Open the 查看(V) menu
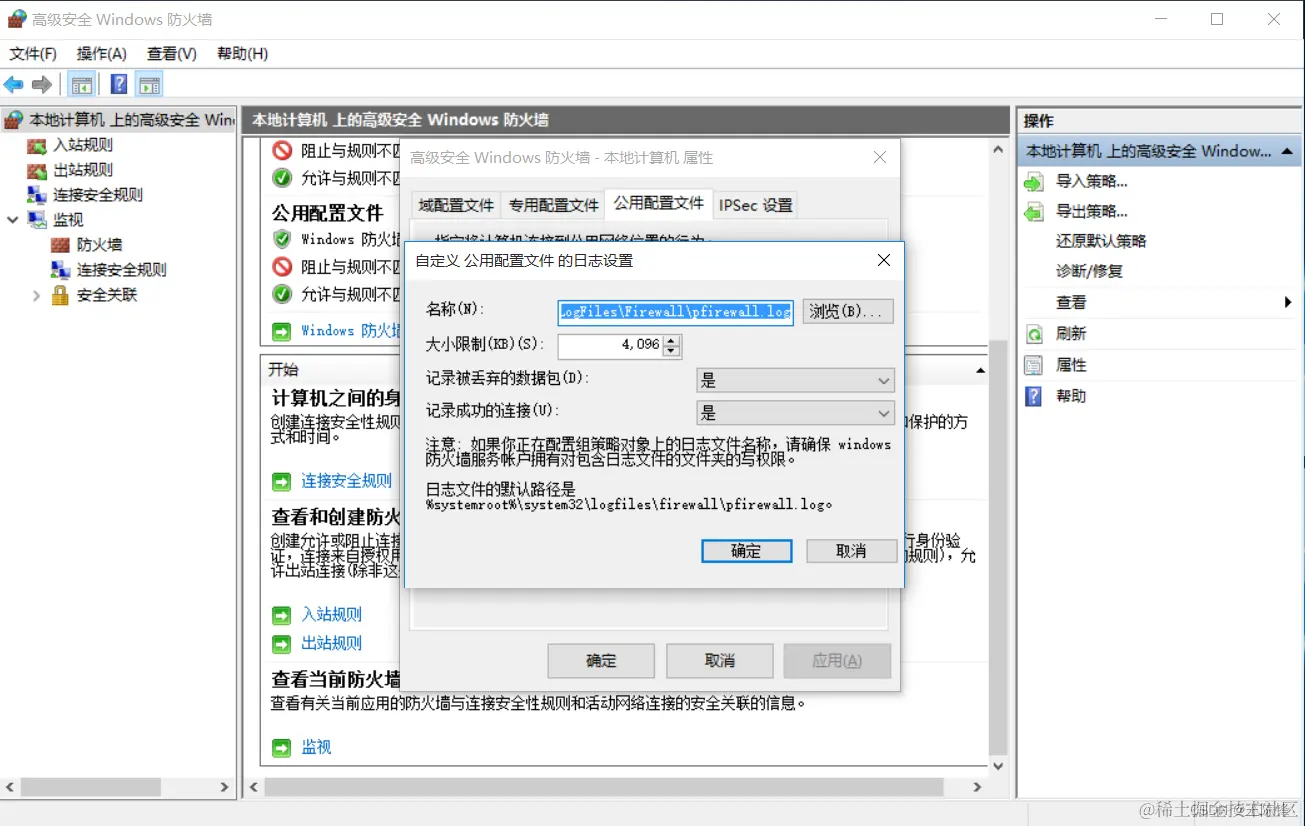 tap(172, 54)
